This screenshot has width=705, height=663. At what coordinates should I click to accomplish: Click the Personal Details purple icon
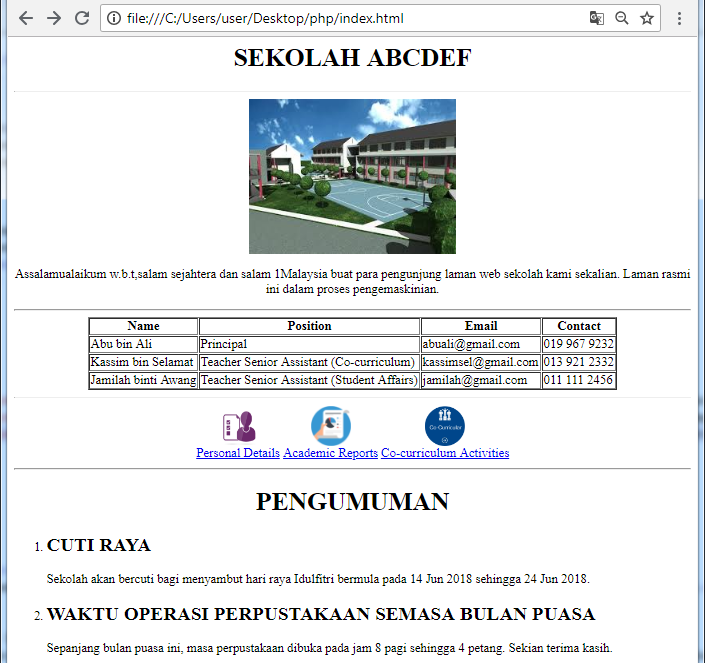(x=239, y=426)
